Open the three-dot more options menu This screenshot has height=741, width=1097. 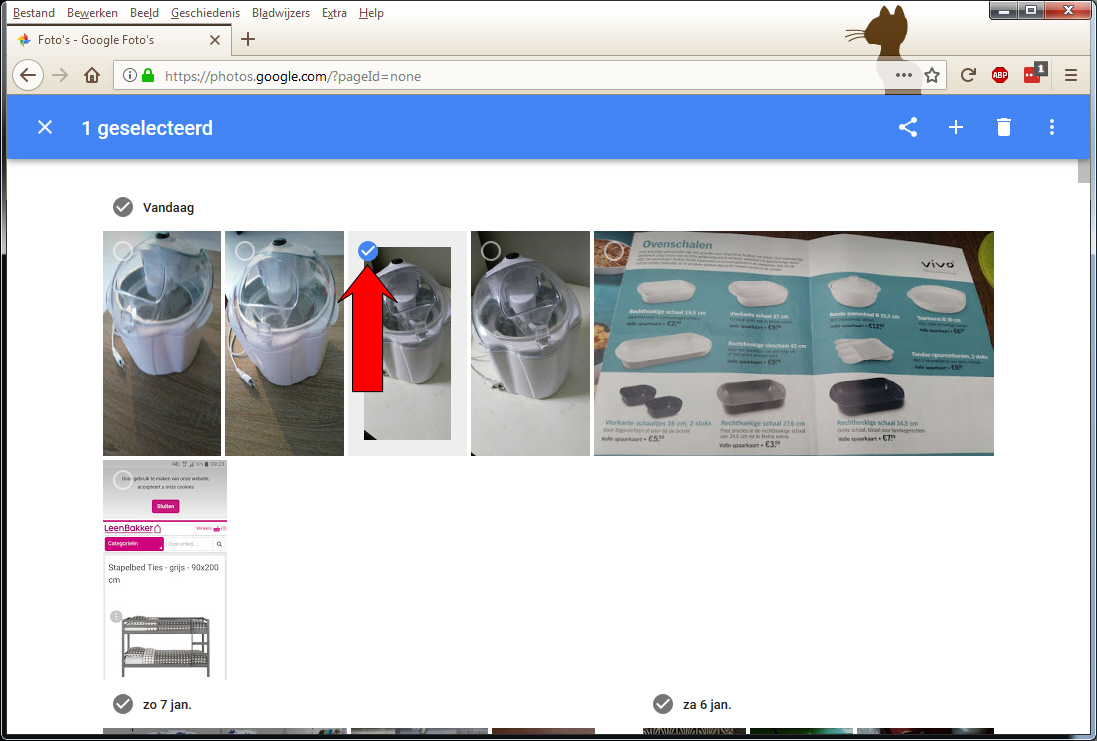pos(1052,127)
